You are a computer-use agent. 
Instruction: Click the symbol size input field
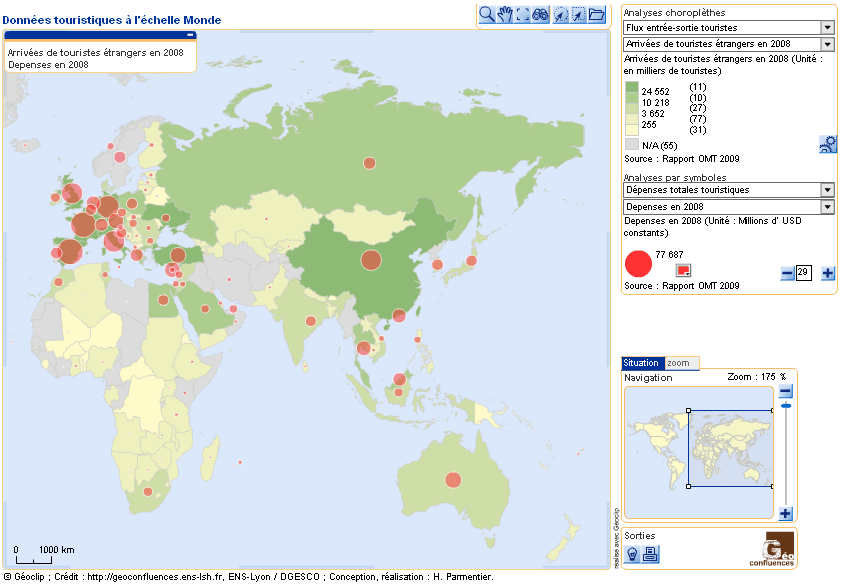(x=803, y=273)
